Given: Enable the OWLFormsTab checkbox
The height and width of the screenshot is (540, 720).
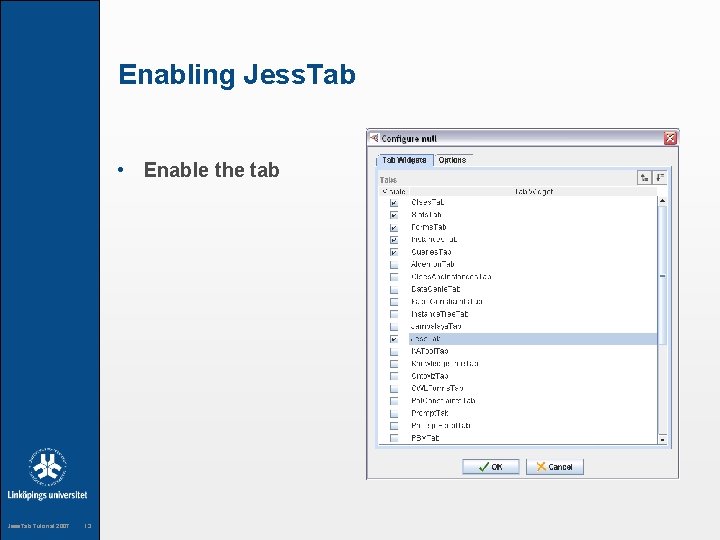Looking at the screenshot, I should click(394, 388).
